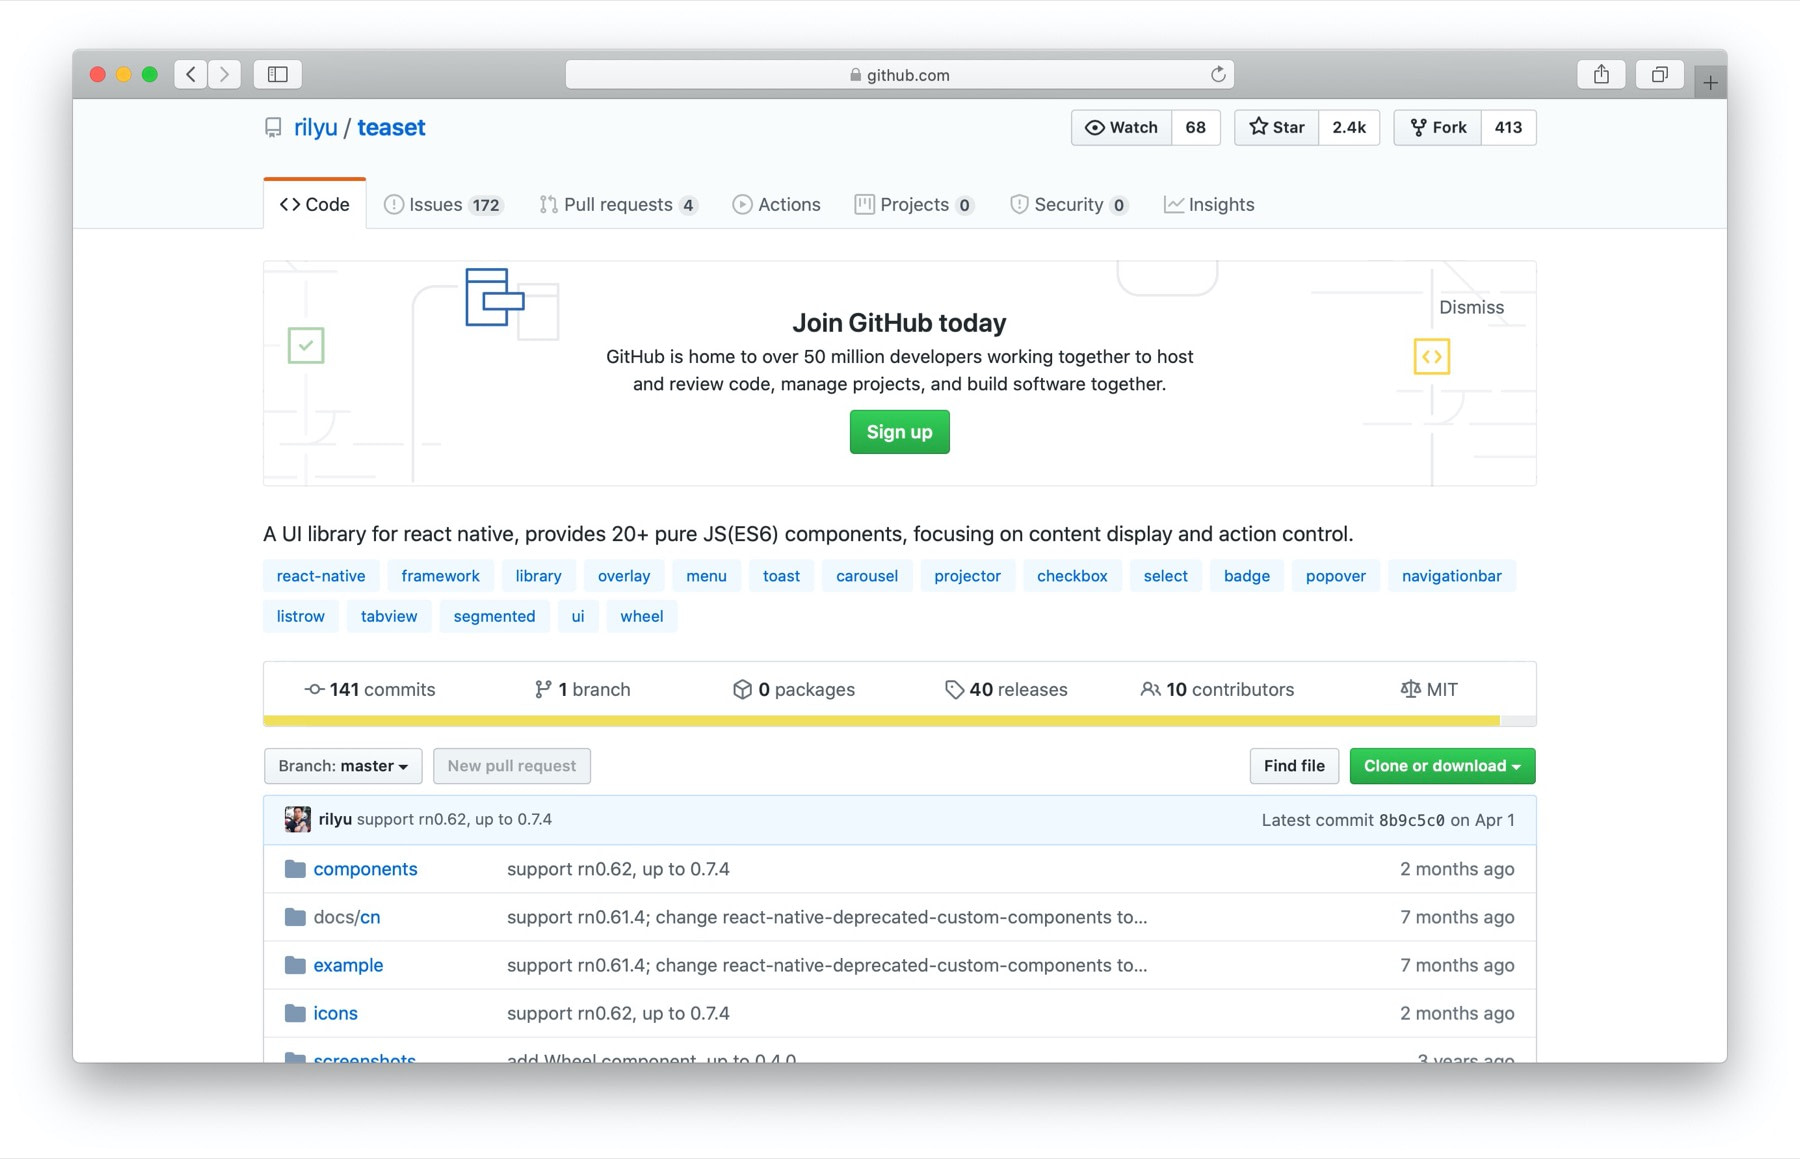Open the library topic tag

point(538,576)
